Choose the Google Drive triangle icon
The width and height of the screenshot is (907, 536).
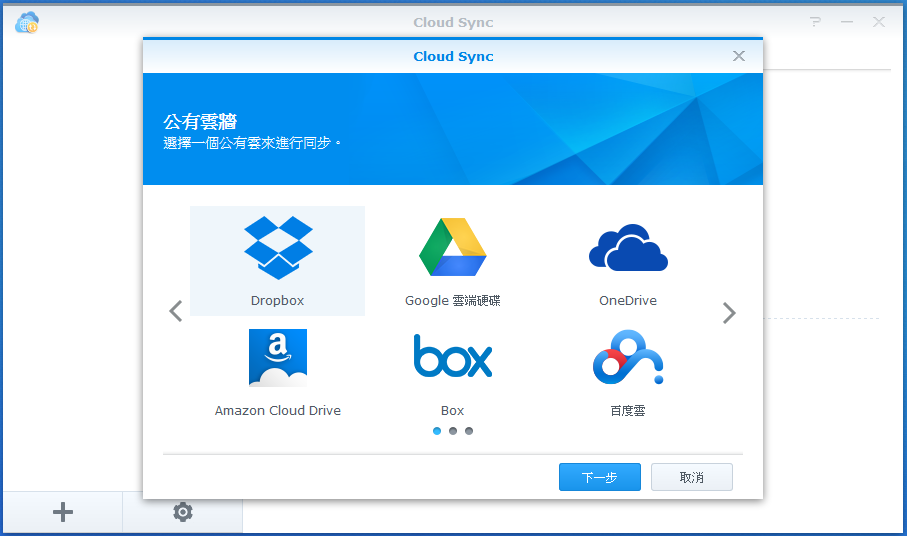pos(453,247)
